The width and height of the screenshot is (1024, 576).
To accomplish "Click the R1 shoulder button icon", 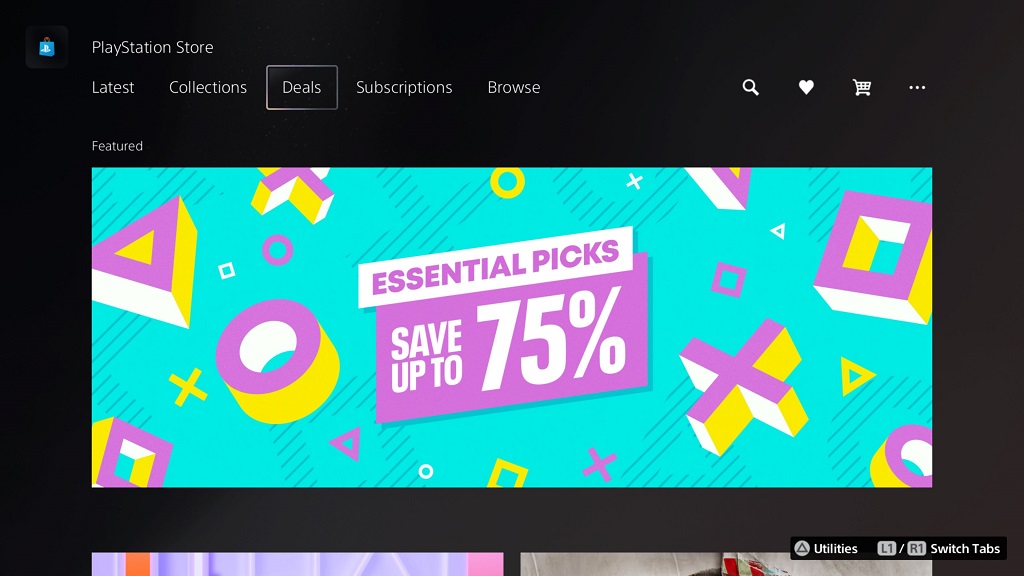I will [916, 549].
